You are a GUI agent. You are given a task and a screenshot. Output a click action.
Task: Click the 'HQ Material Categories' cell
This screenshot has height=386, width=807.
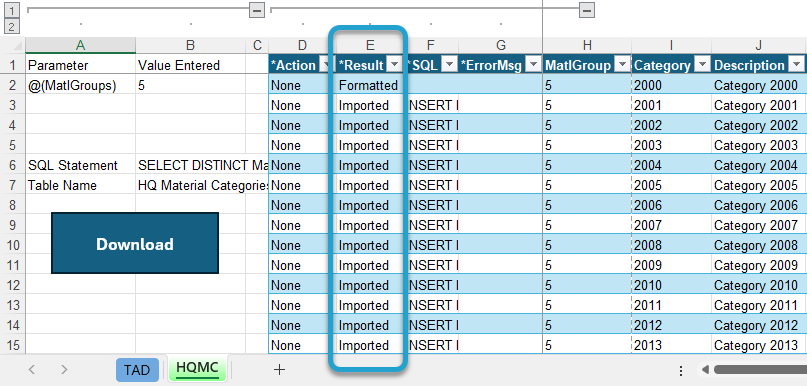(x=190, y=185)
